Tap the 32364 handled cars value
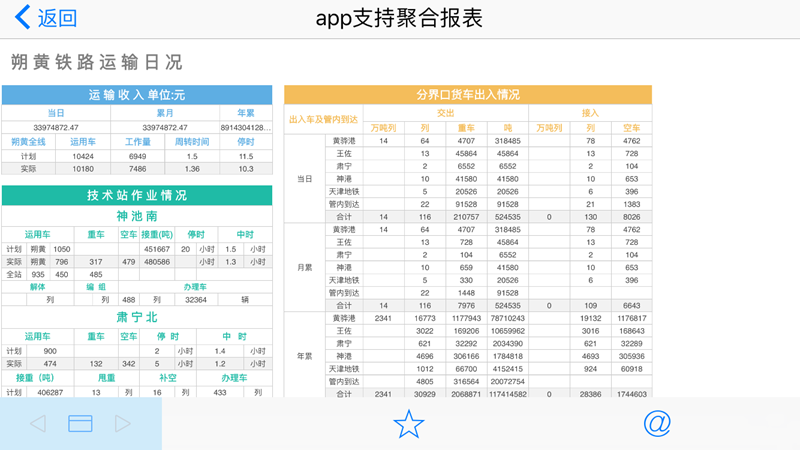Viewport: 800px width, 450px height. (x=195, y=300)
